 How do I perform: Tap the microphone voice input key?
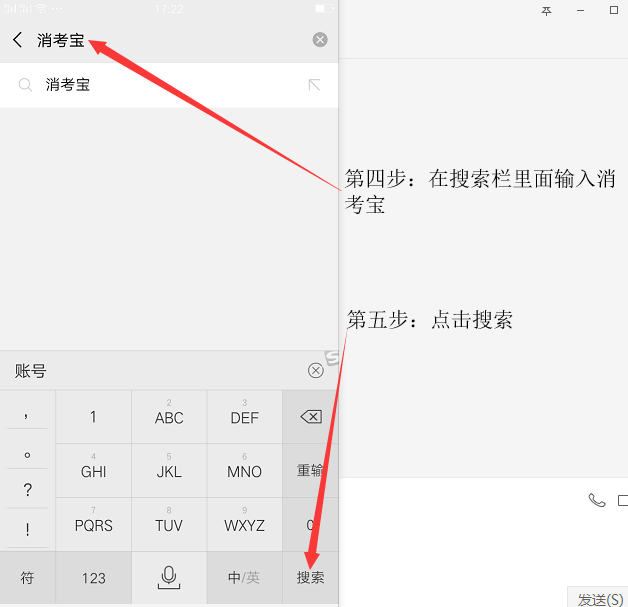coord(169,578)
